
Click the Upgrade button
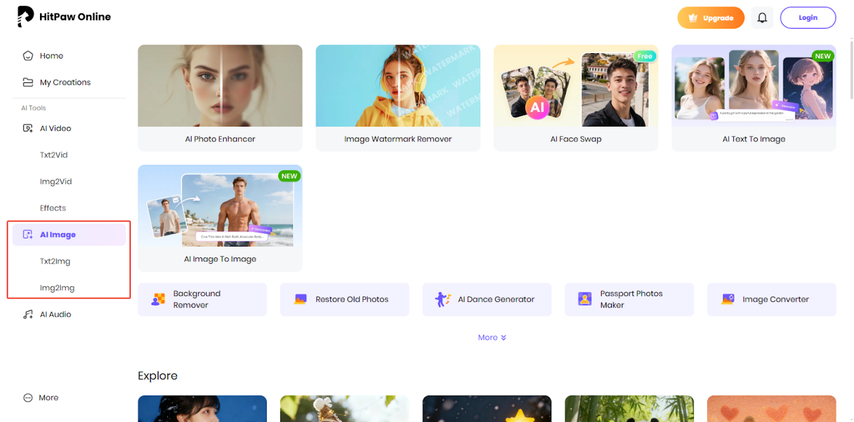click(x=711, y=18)
